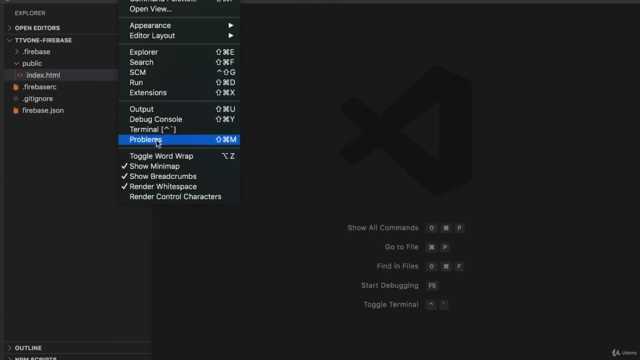The width and height of the screenshot is (640, 360).
Task: Toggle Word Wrap in the menu
Action: [179, 156]
